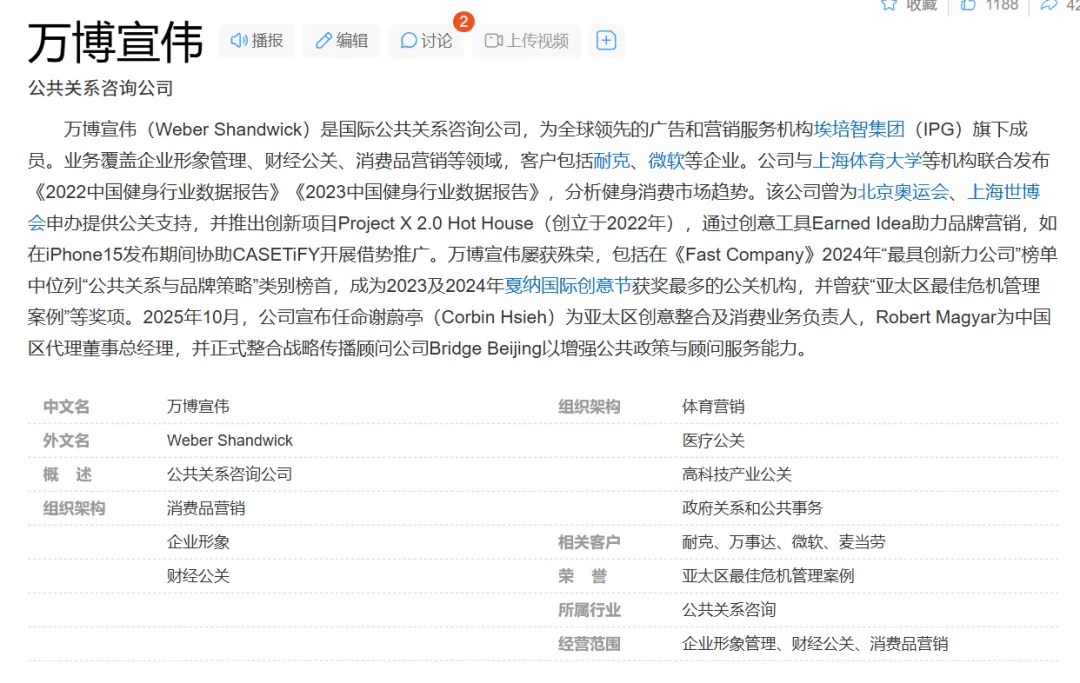Screen dimensions: 1080x683
Task: Click the 经营范围 field label
Action: coord(589,644)
